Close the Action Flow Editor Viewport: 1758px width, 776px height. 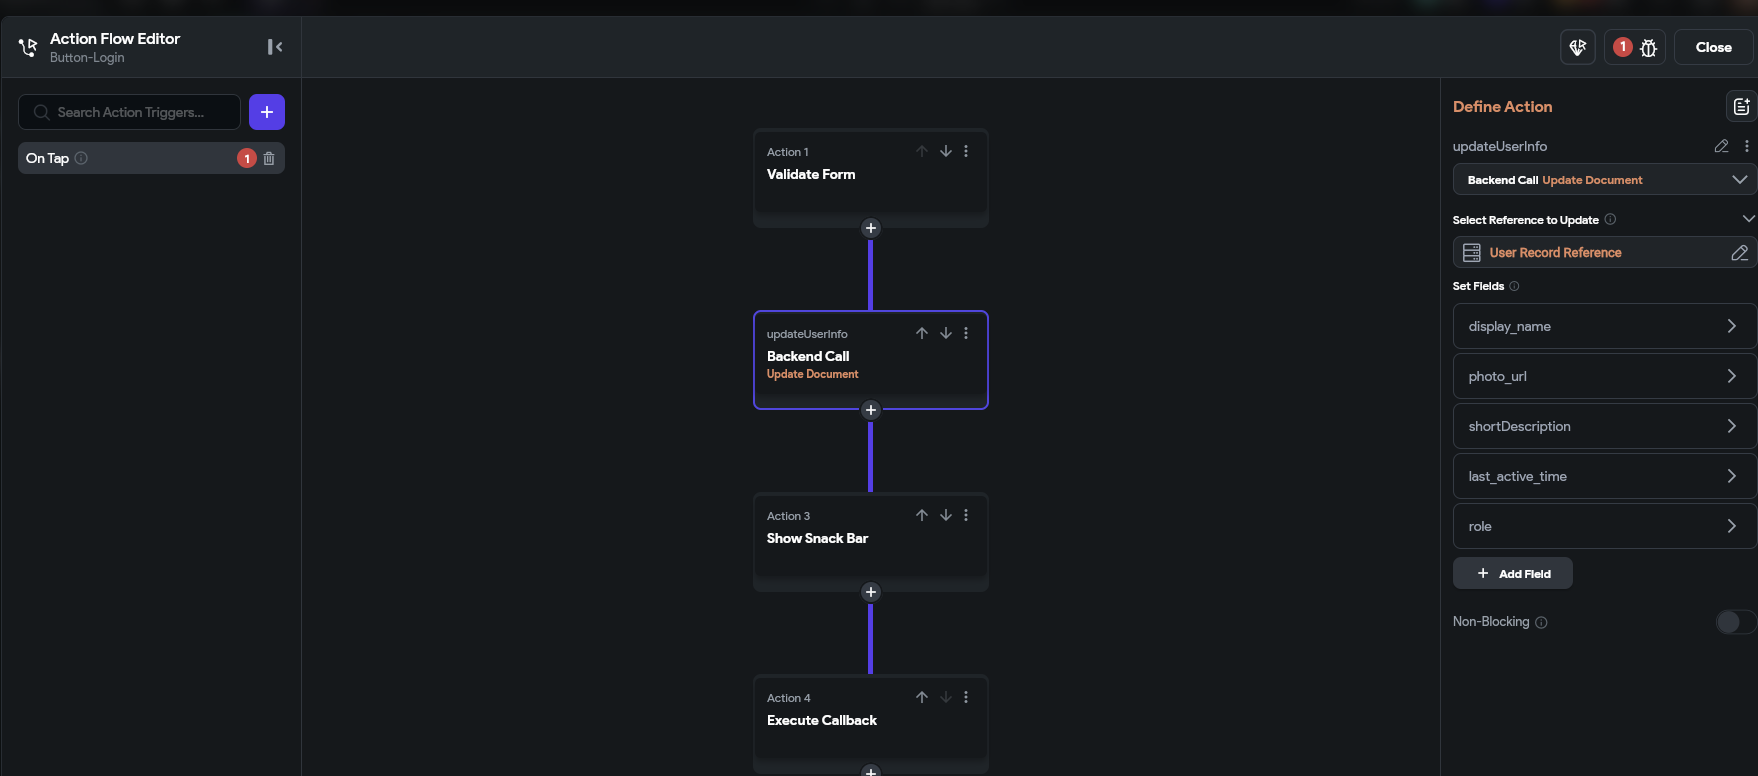point(1713,47)
